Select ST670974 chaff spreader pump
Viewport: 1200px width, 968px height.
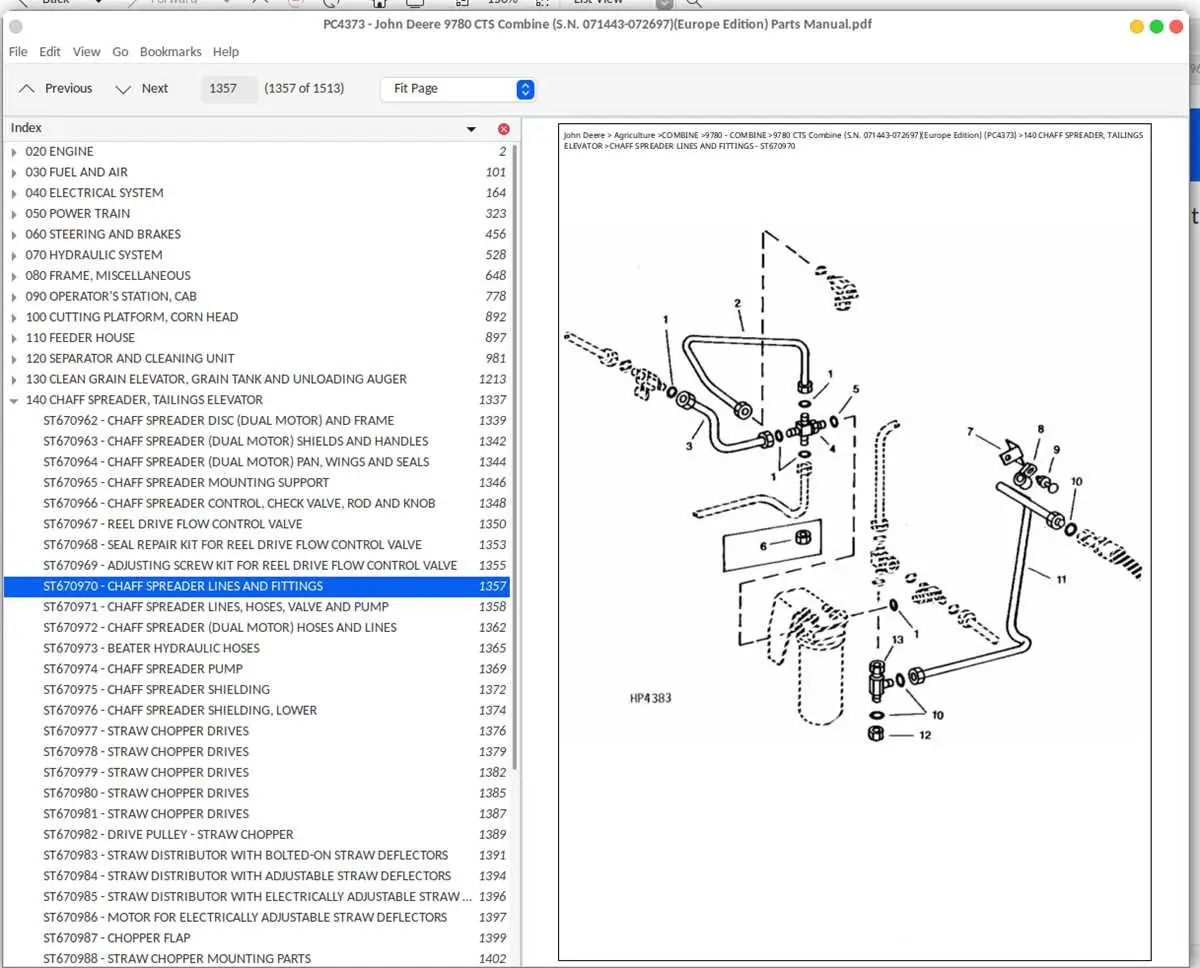point(257,669)
